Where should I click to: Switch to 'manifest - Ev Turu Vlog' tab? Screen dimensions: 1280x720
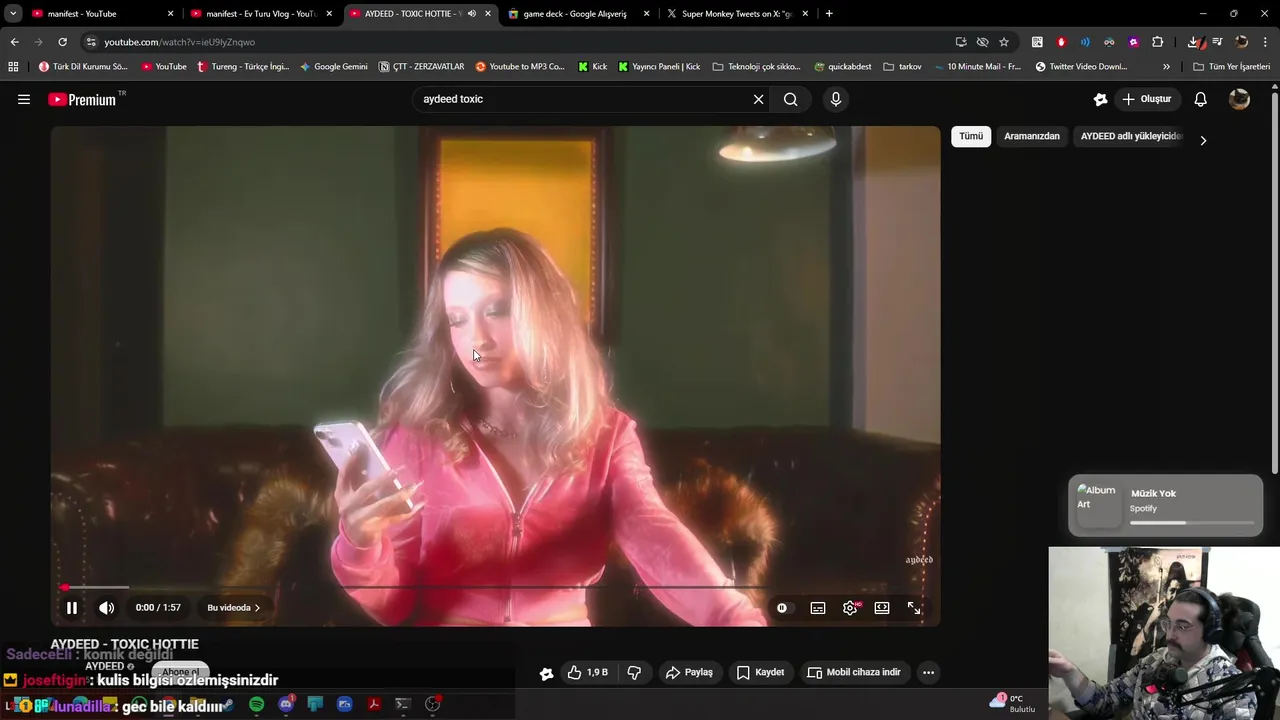coord(261,14)
